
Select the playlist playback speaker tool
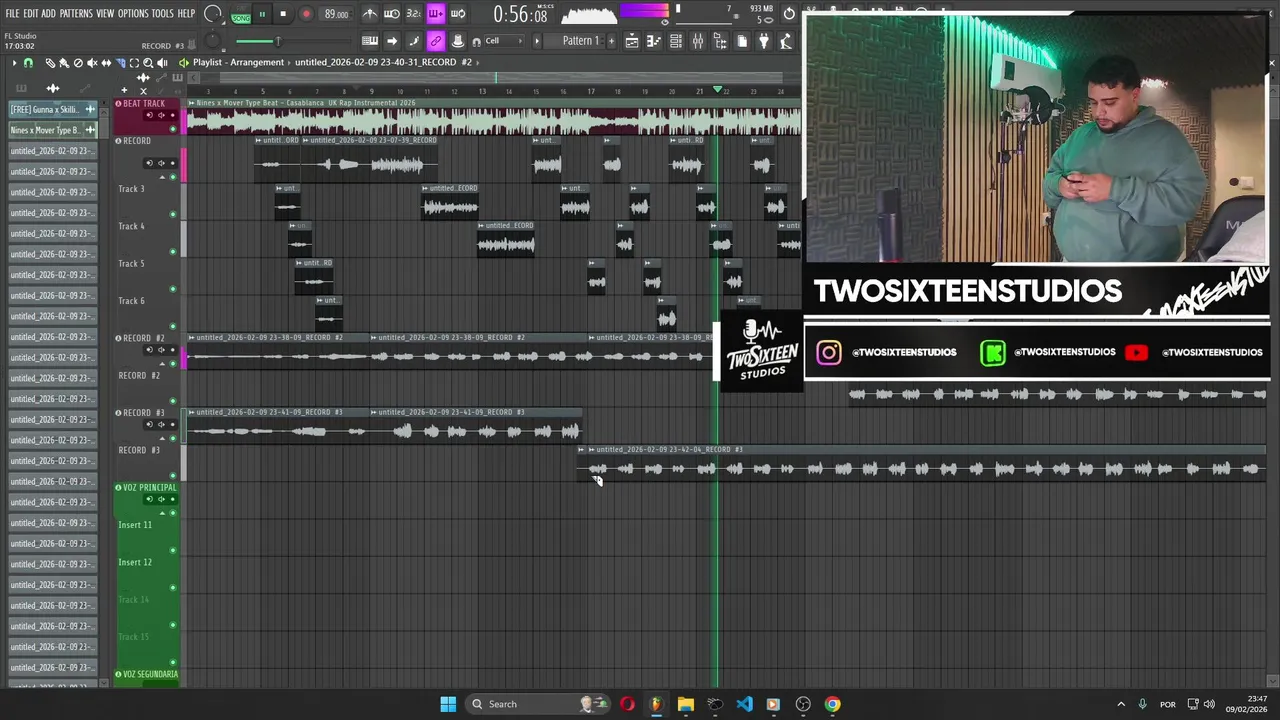(162, 63)
